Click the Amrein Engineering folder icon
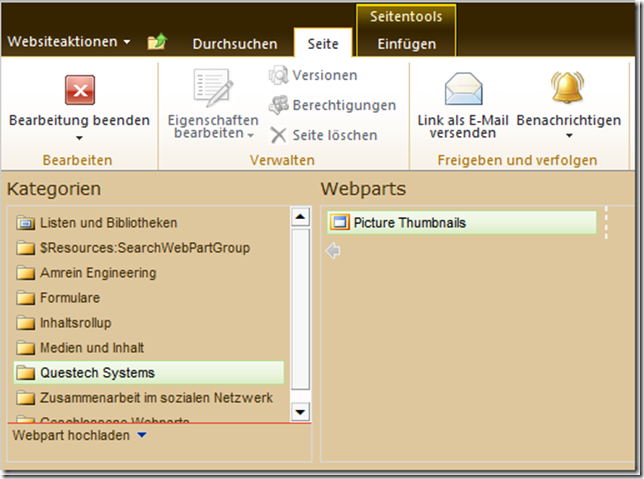The width and height of the screenshot is (644, 479). pyautogui.click(x=25, y=273)
